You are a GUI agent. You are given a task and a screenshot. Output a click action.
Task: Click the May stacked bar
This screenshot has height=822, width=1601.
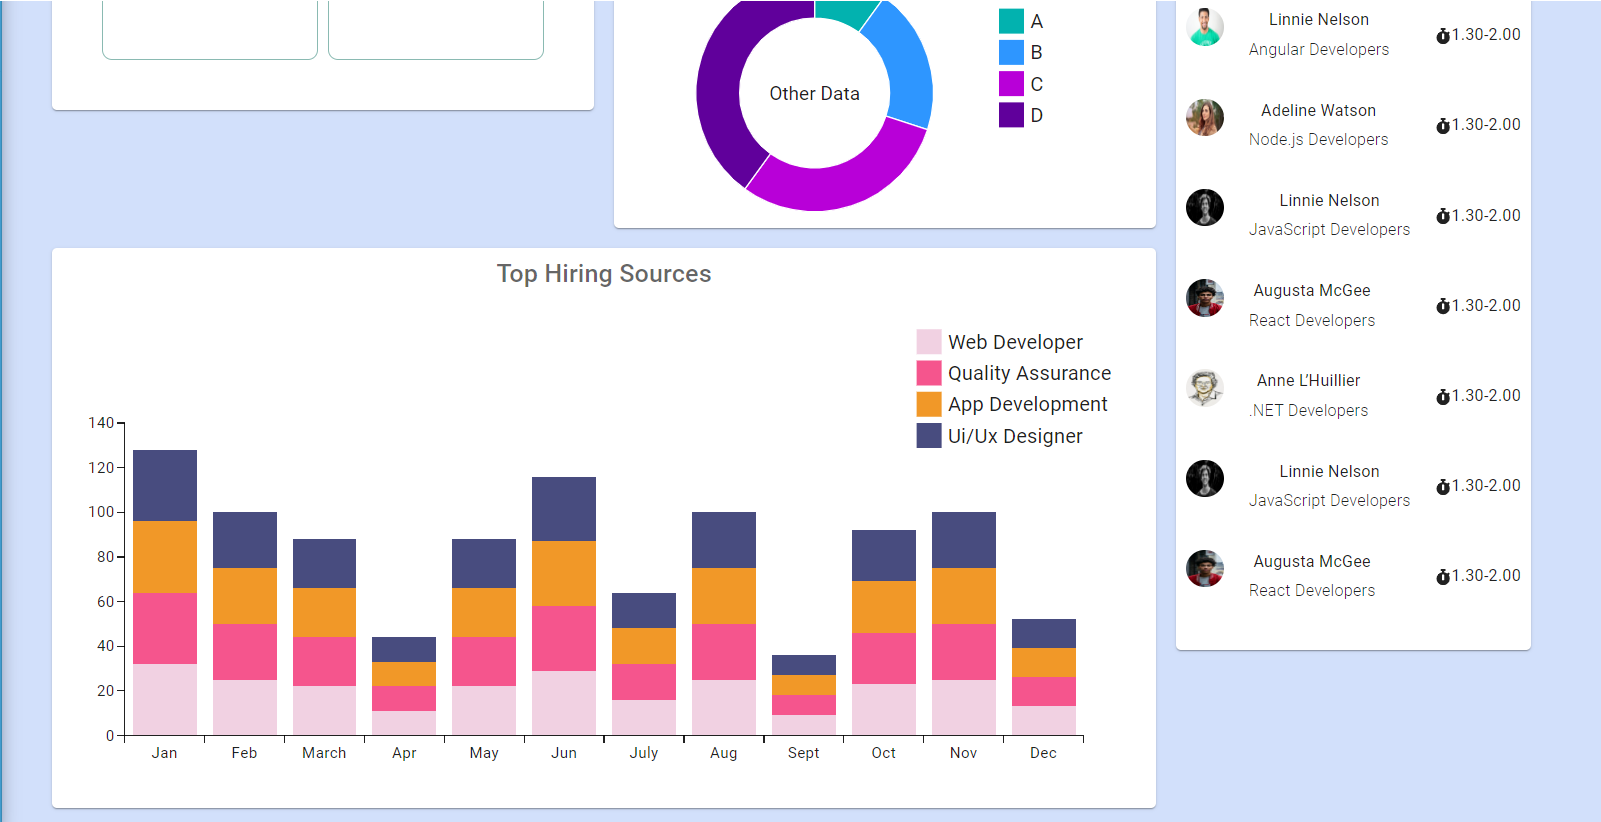484,637
